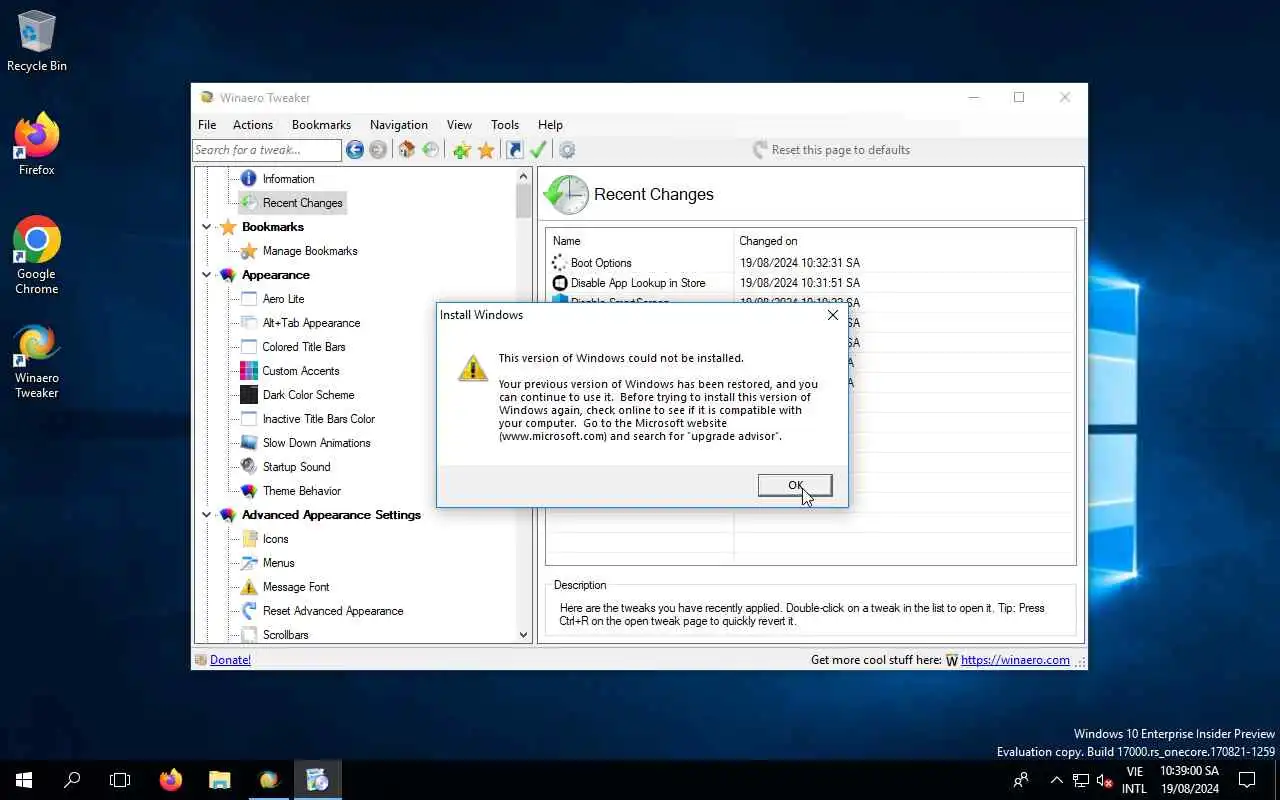Image resolution: width=1280 pixels, height=800 pixels.
Task: Open the Donate! link
Action: click(x=230, y=660)
